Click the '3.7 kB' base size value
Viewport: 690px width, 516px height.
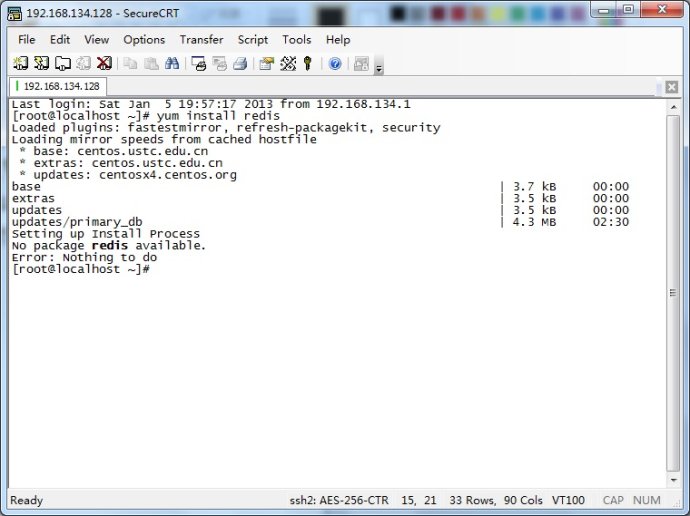(534, 187)
